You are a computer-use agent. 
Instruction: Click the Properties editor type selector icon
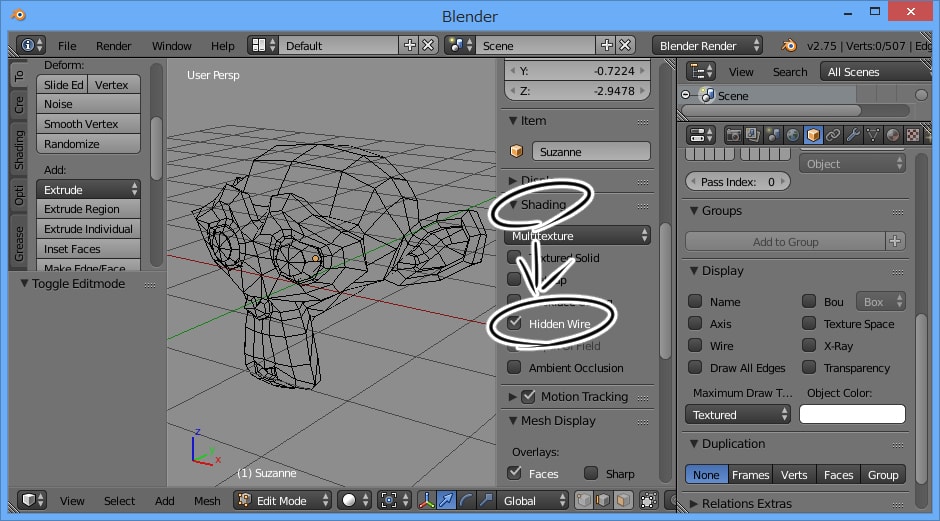click(x=701, y=135)
